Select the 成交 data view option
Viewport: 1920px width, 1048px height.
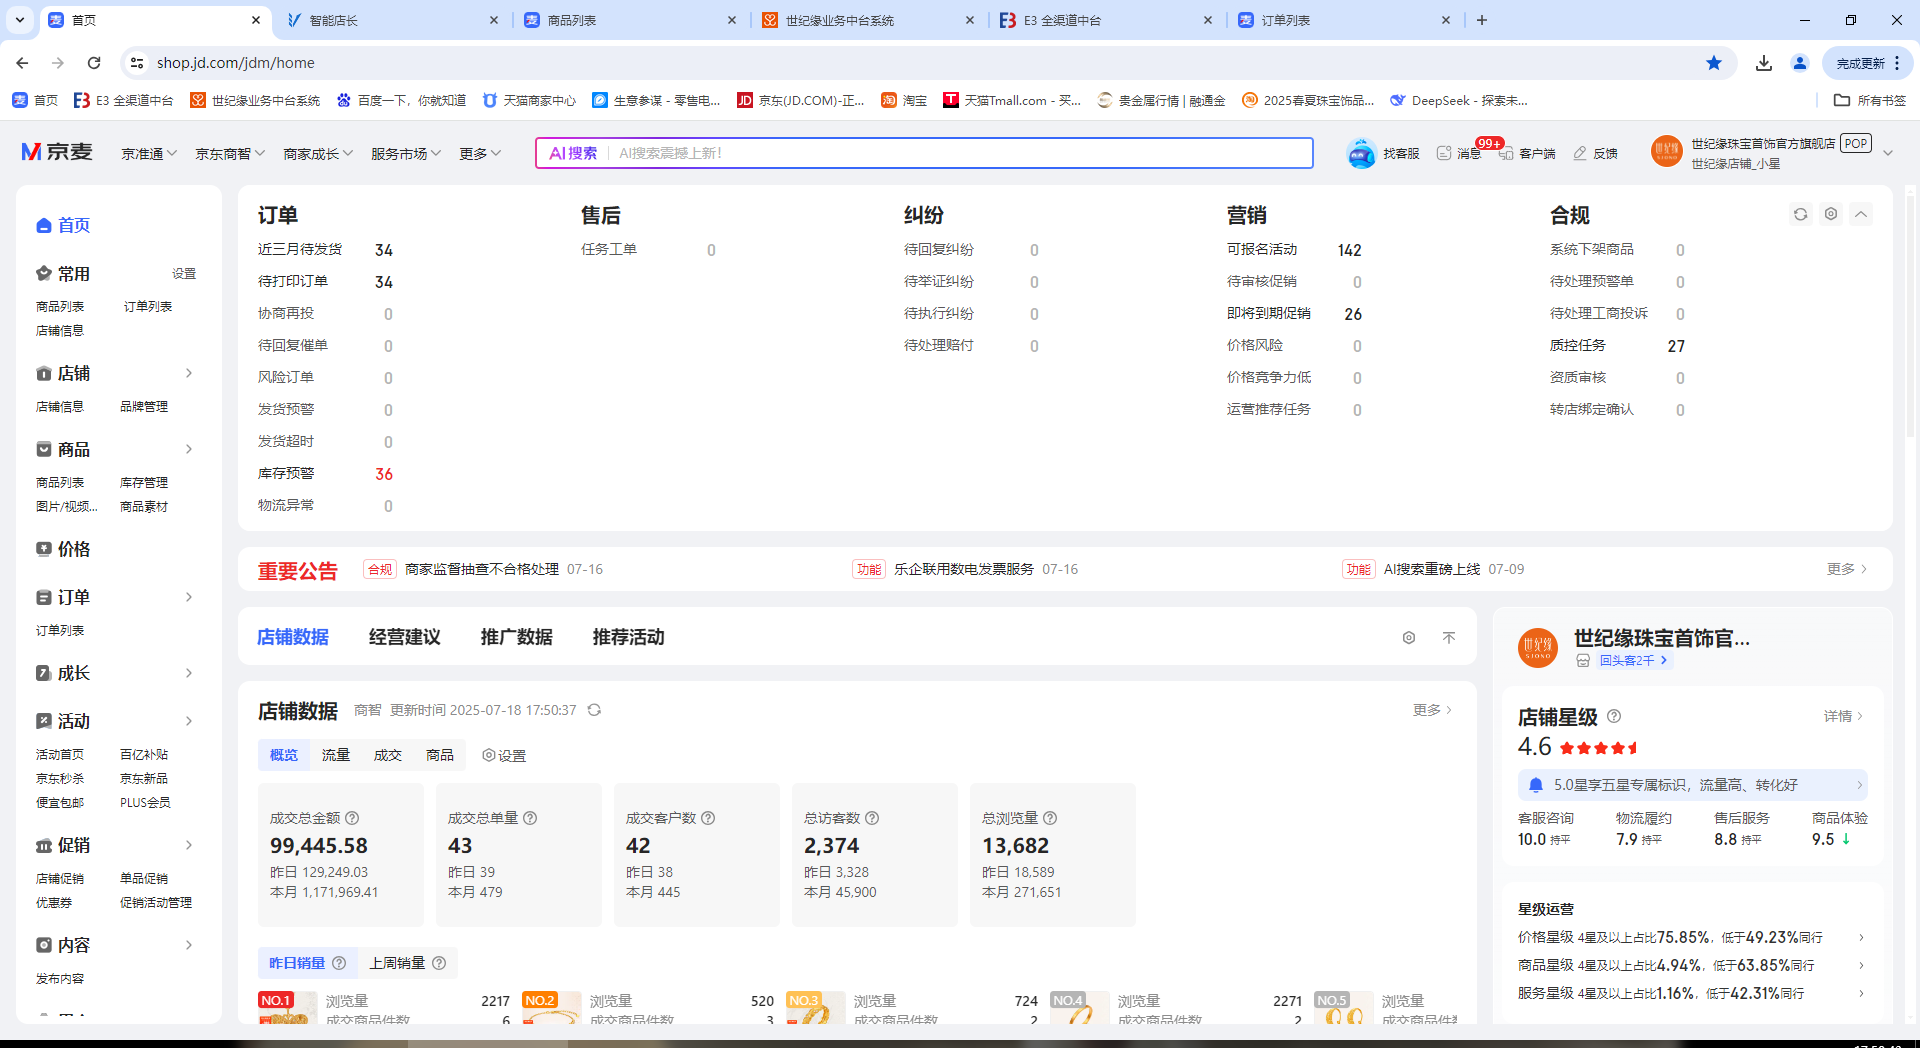click(x=388, y=755)
